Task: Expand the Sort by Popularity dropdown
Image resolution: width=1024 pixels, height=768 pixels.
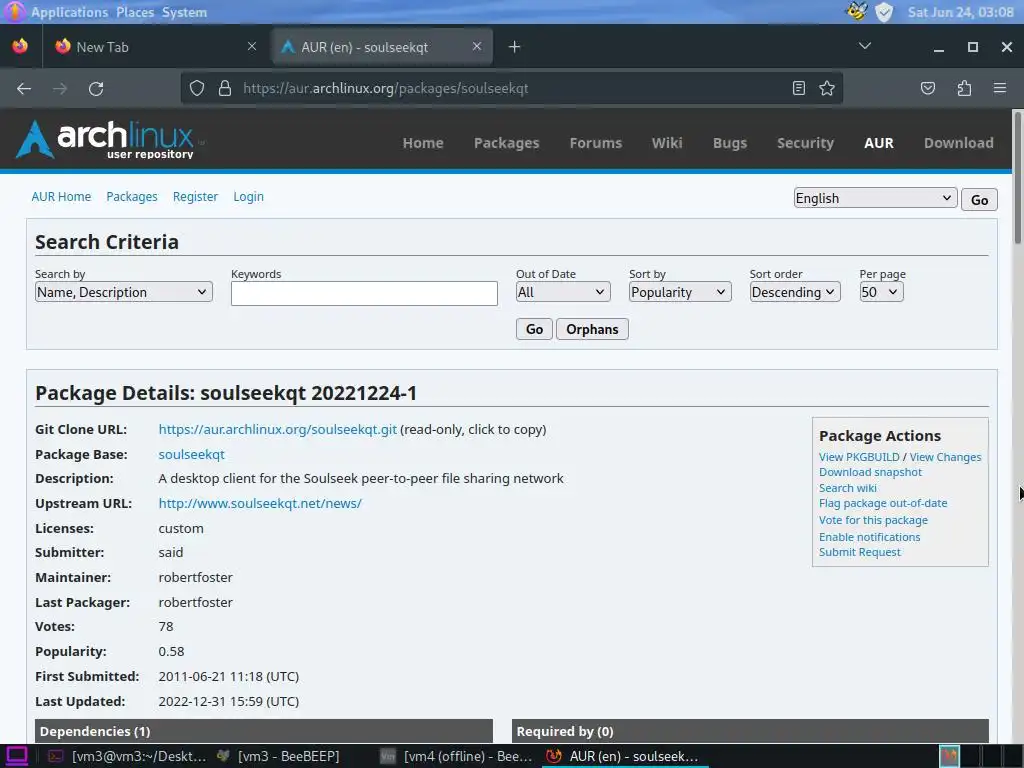Action: click(680, 292)
